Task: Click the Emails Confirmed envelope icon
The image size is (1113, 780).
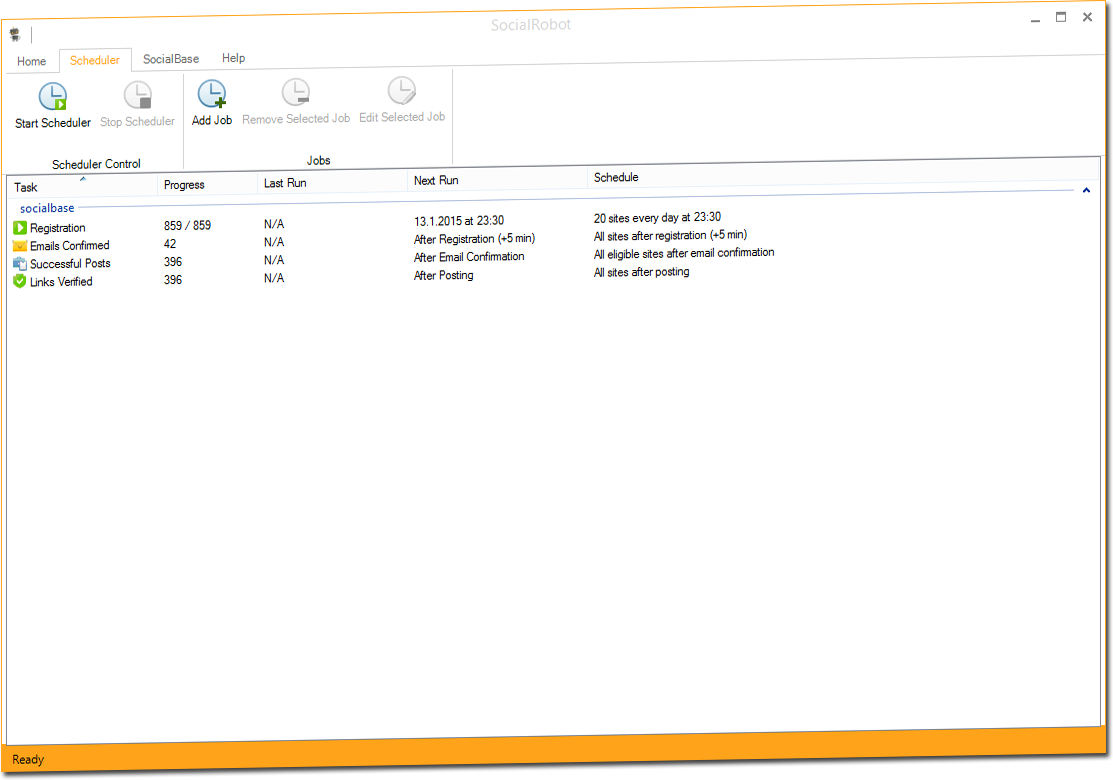Action: pos(20,246)
